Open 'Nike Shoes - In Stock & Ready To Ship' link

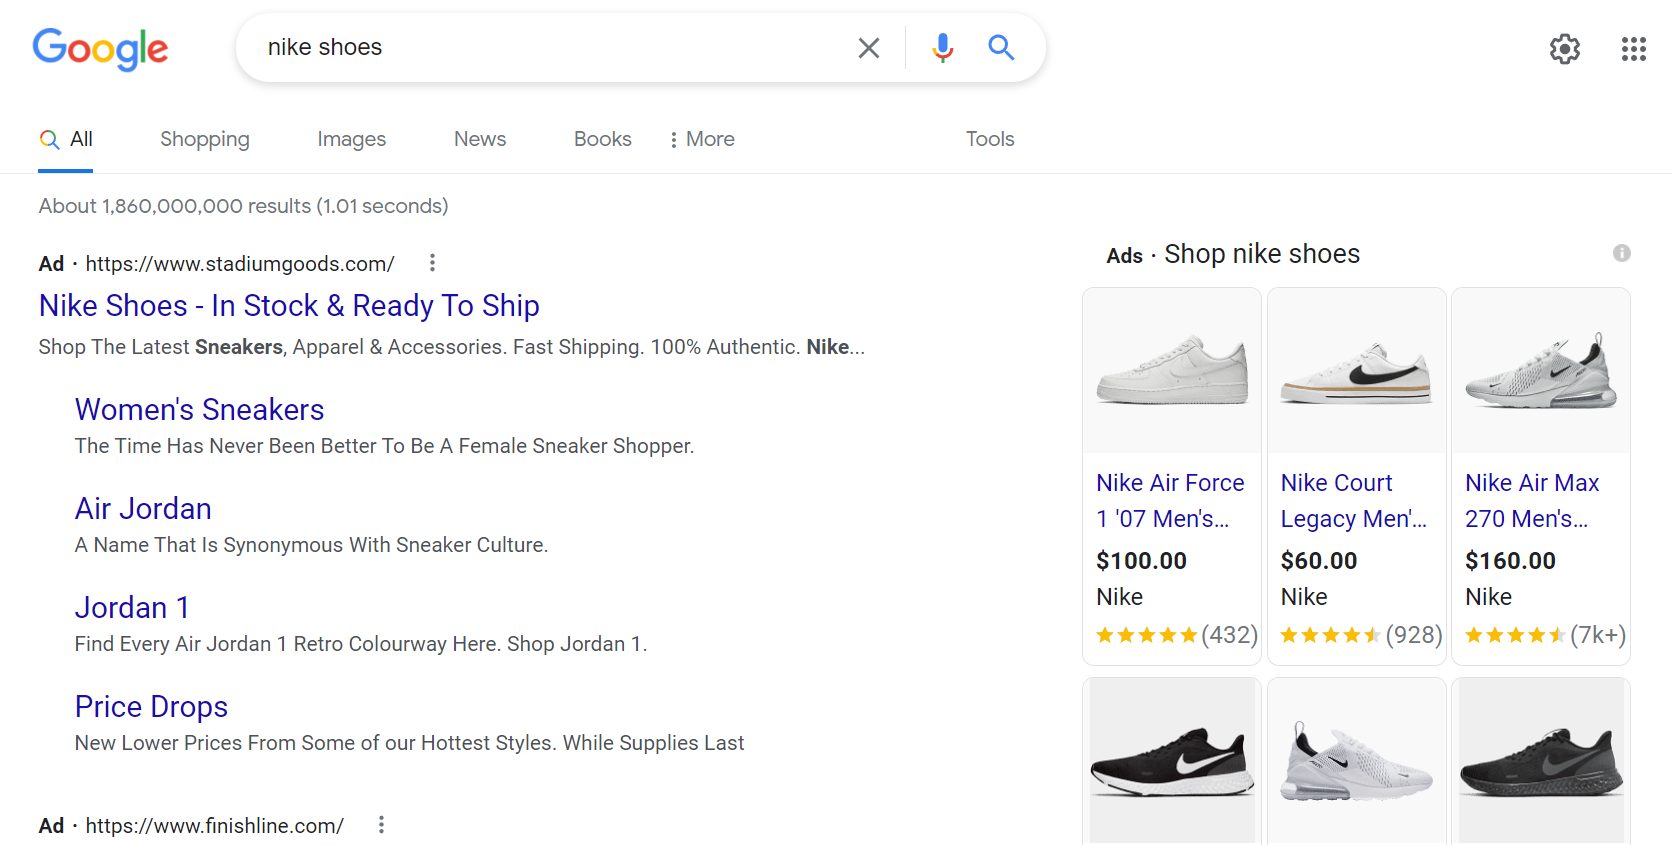point(289,306)
